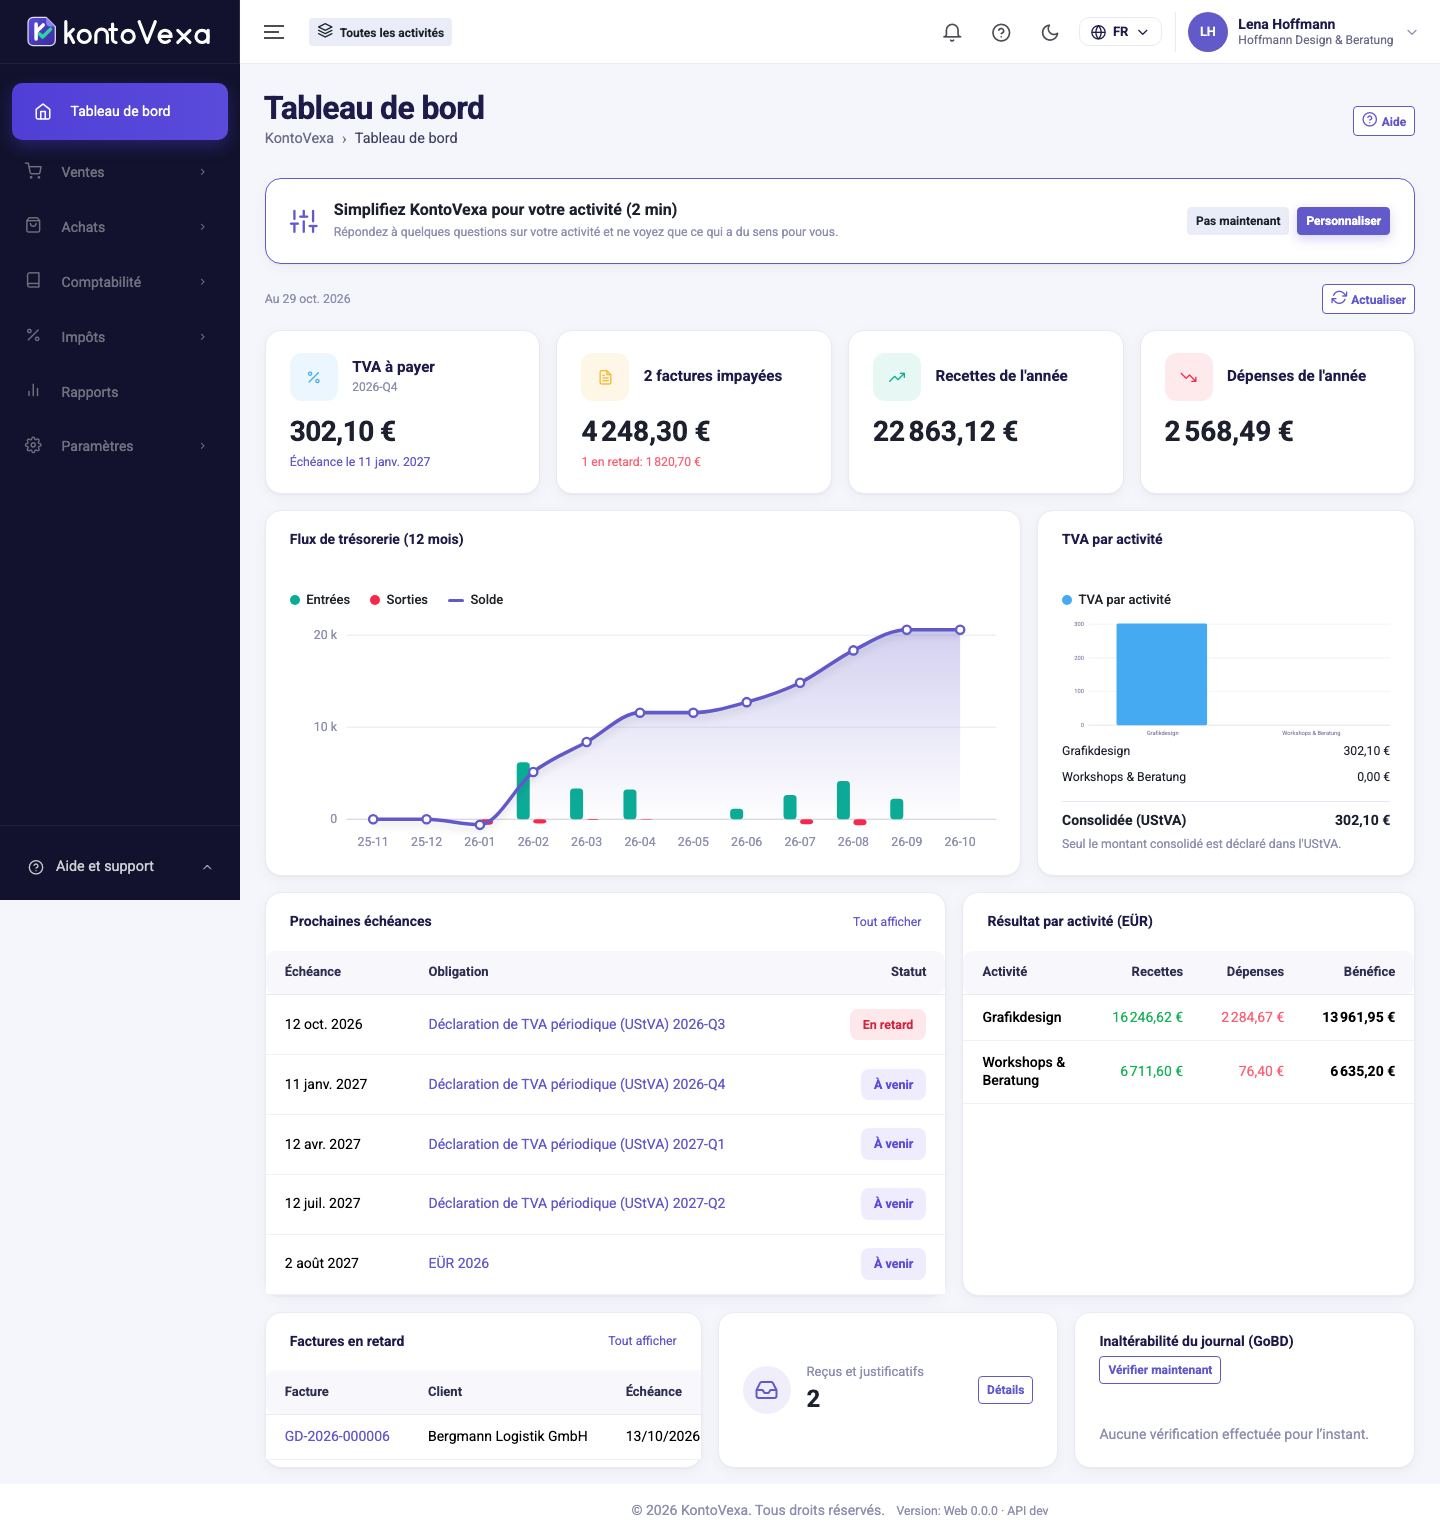This screenshot has width=1440, height=1537.
Task: Click the Grafikdesign bar in TVA chart
Action: pyautogui.click(x=1161, y=674)
